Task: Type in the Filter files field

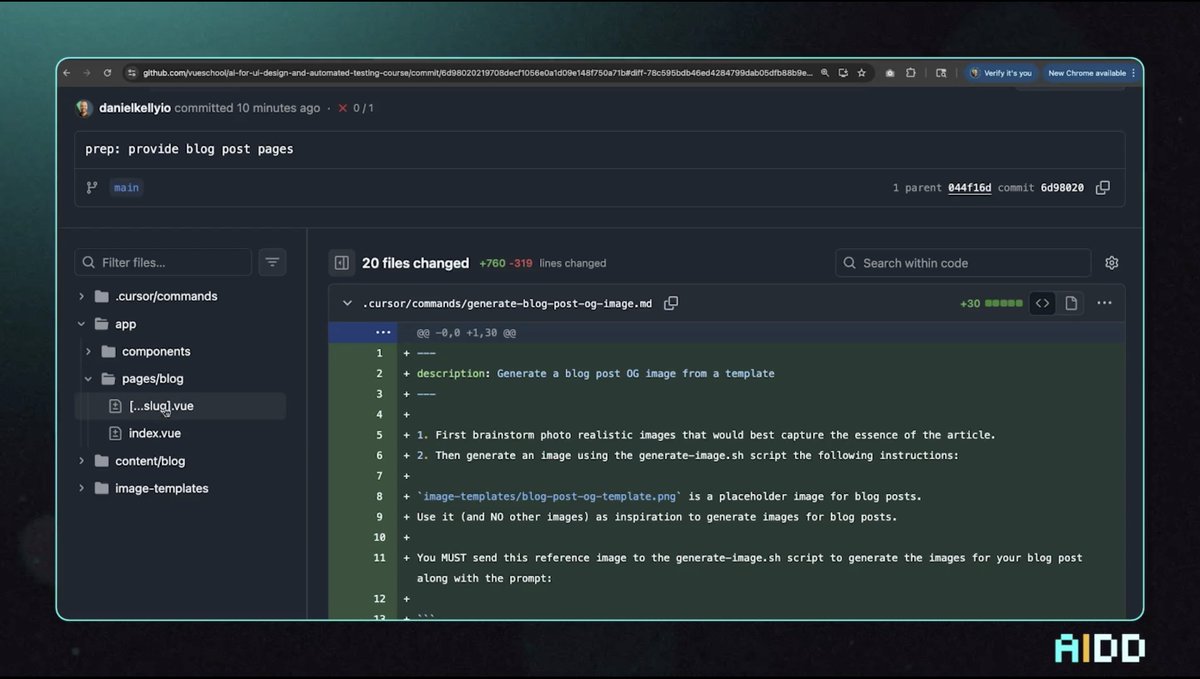Action: pos(163,262)
